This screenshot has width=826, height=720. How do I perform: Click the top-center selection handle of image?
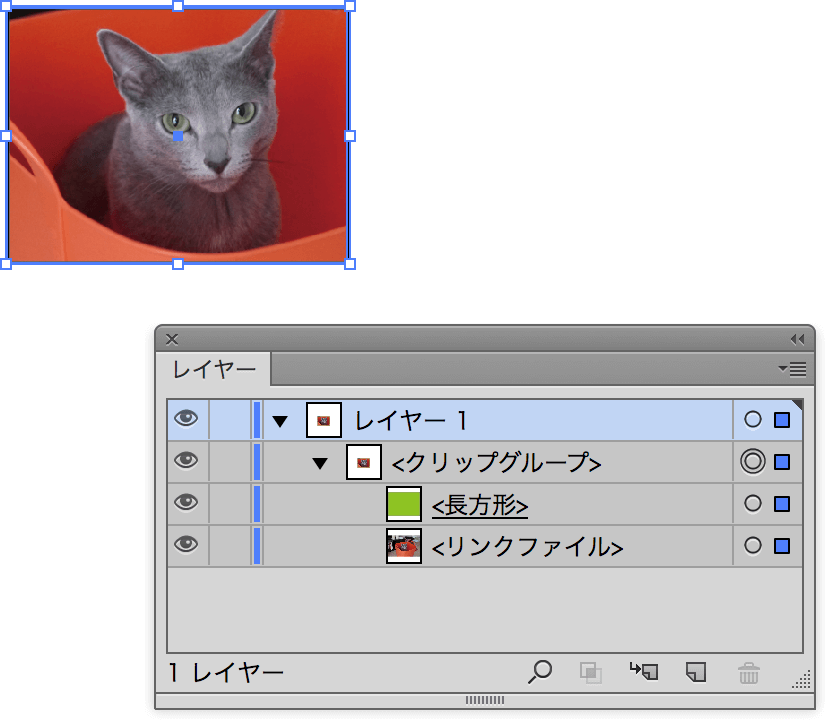[178, 6]
